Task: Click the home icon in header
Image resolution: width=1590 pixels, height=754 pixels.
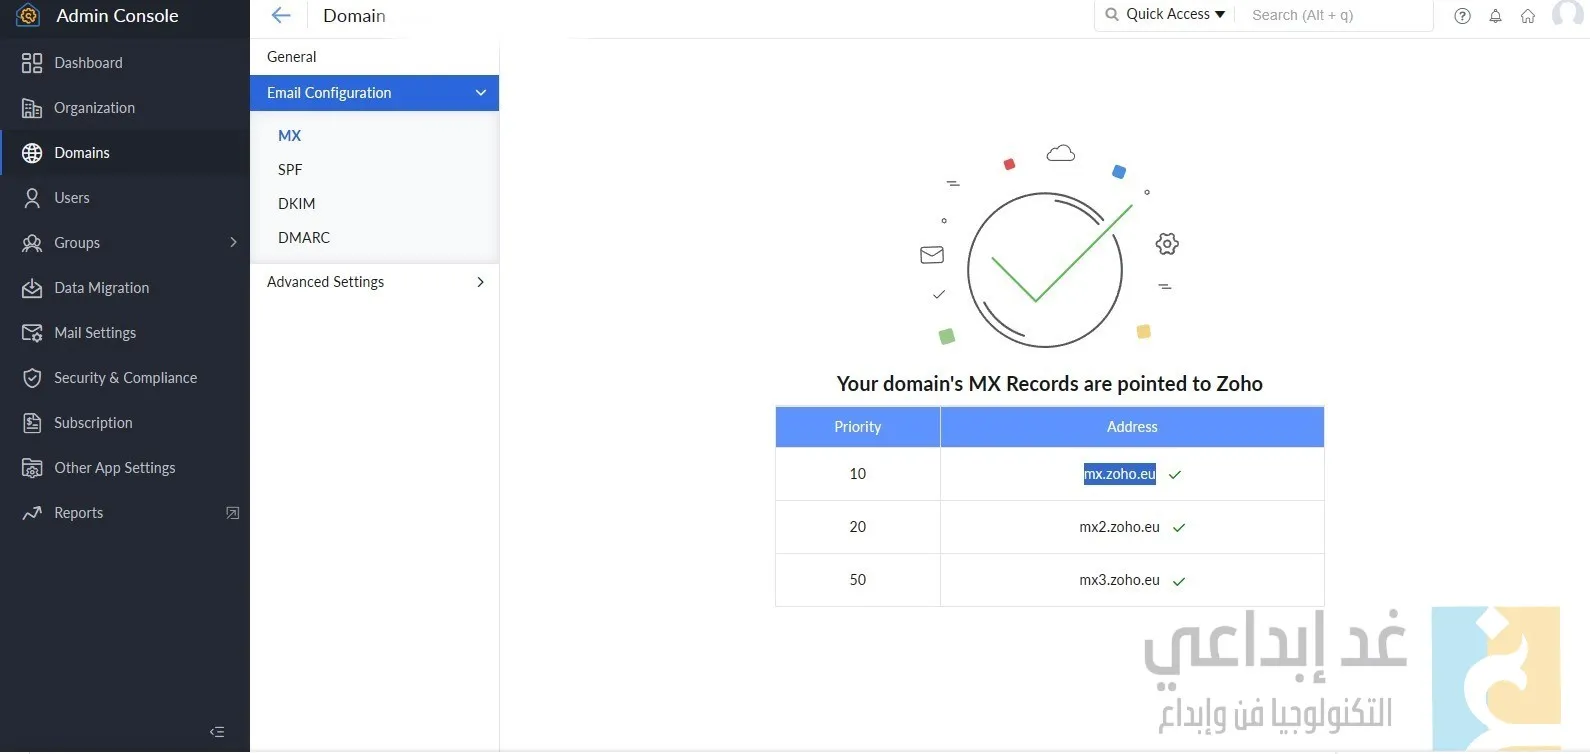Action: coord(1528,16)
